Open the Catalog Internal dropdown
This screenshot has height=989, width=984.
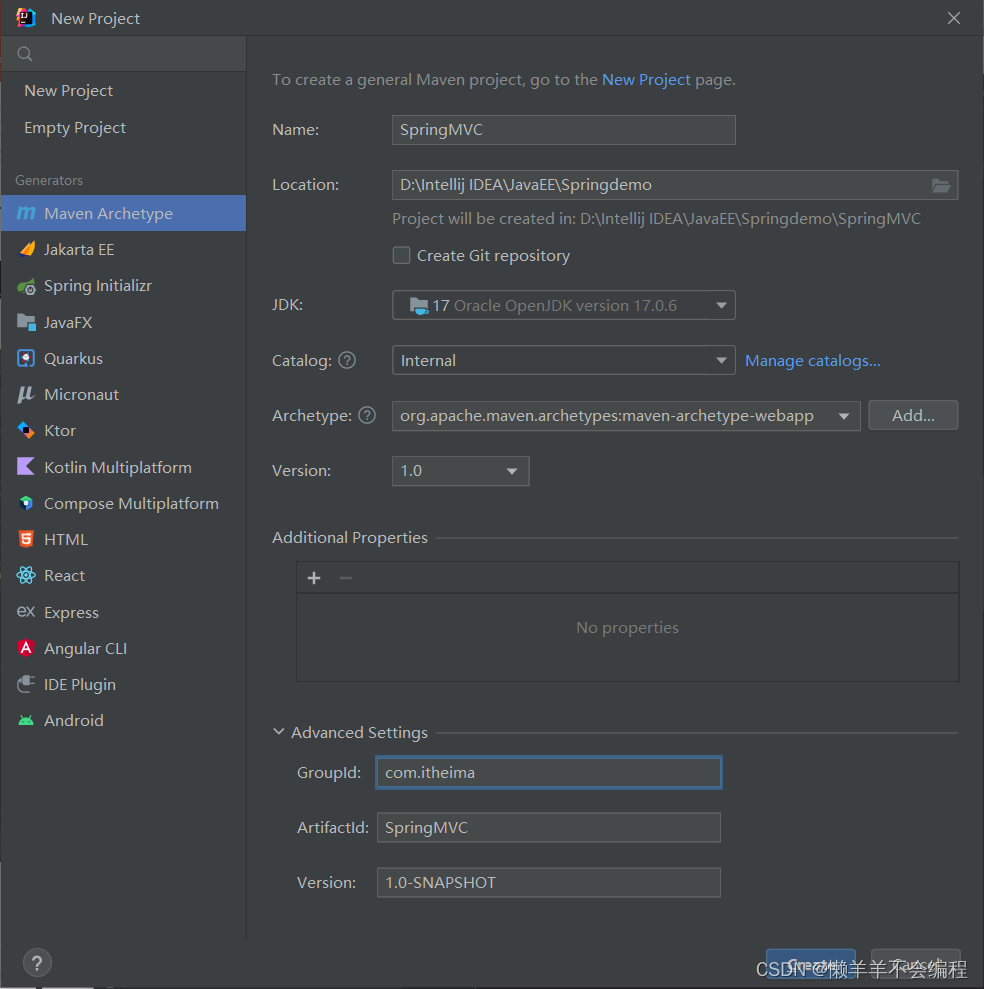[x=563, y=360]
